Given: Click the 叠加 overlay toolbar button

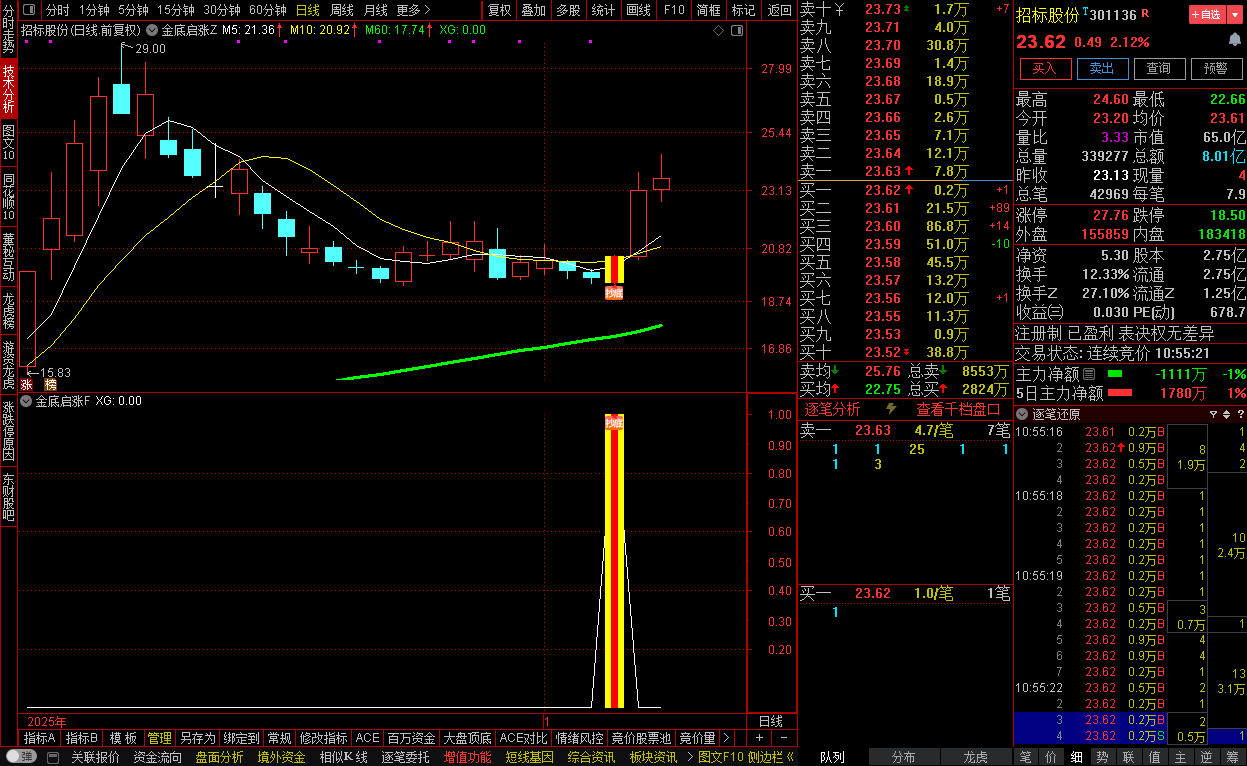Looking at the screenshot, I should coord(534,10).
